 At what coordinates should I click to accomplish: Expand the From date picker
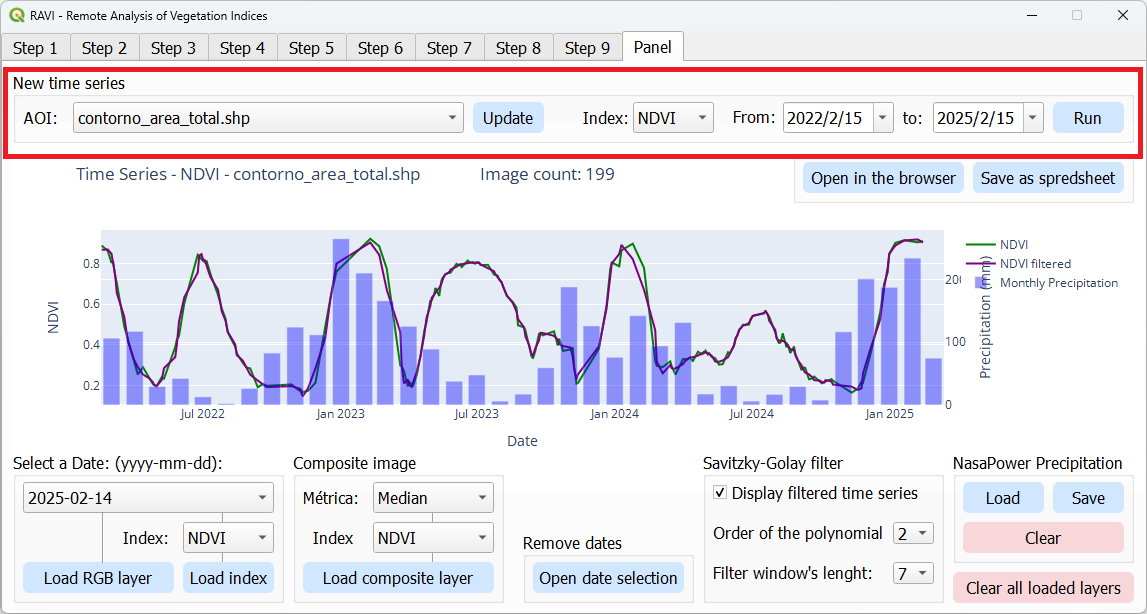click(x=881, y=117)
